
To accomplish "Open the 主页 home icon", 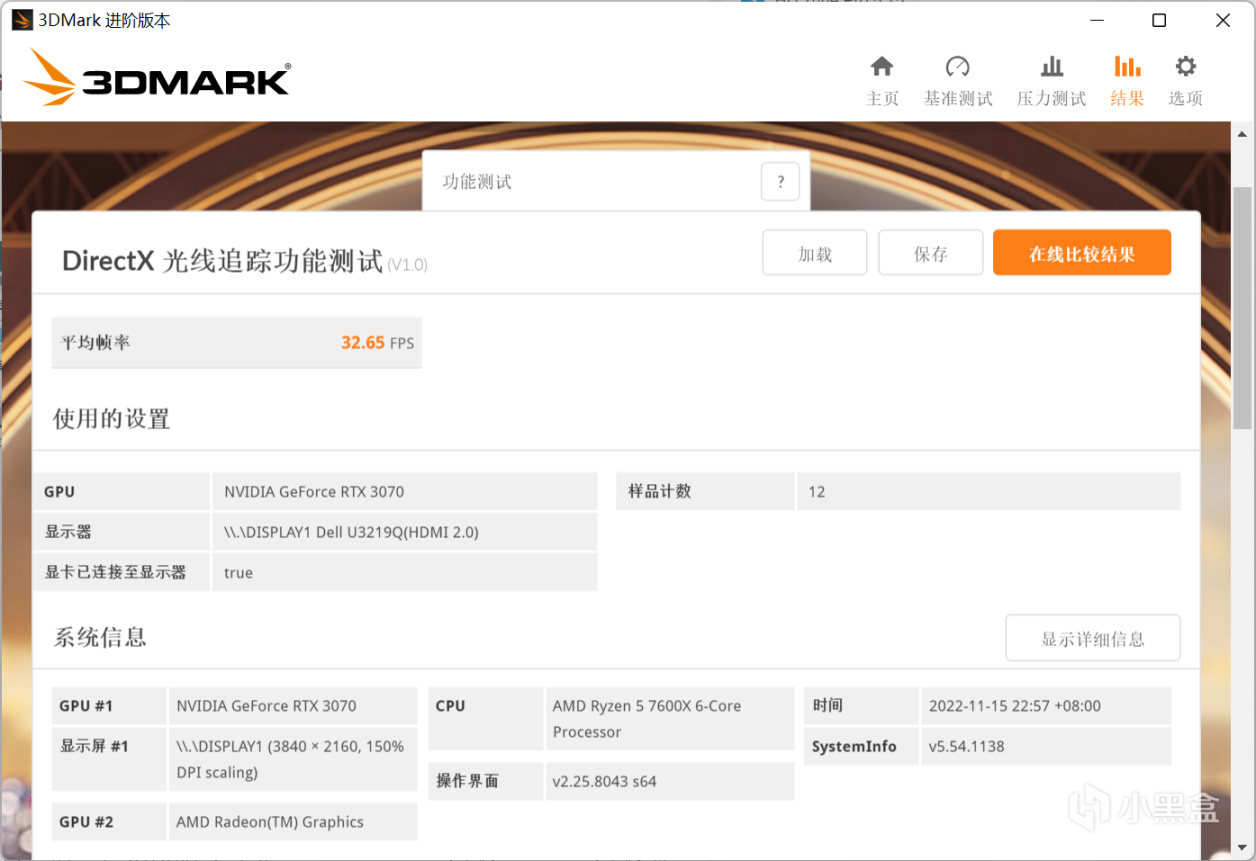I will click(882, 67).
